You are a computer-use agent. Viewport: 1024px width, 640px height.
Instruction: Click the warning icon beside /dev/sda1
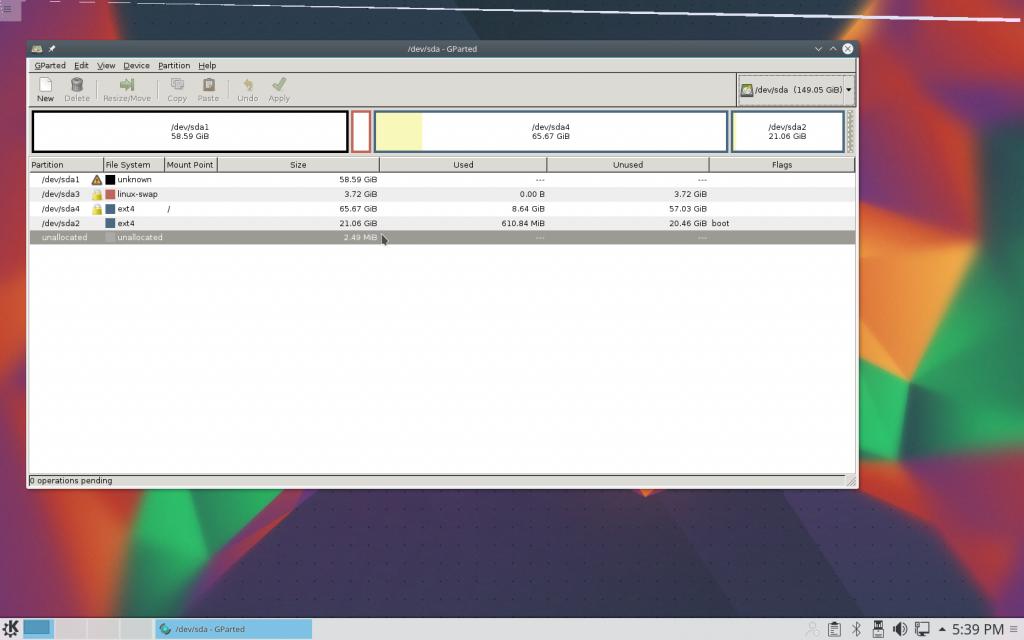97,180
